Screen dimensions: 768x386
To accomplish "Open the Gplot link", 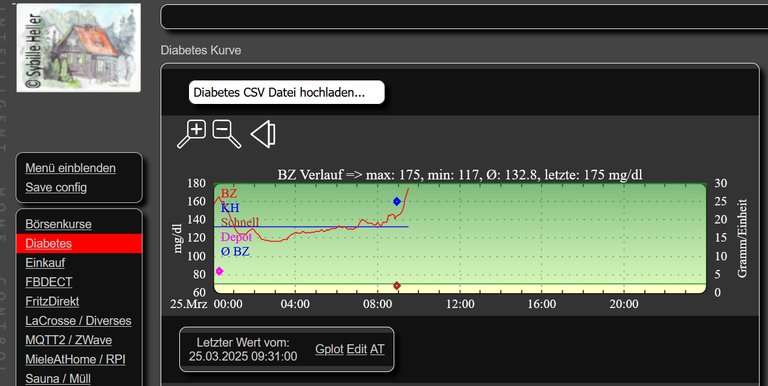I will (329, 349).
